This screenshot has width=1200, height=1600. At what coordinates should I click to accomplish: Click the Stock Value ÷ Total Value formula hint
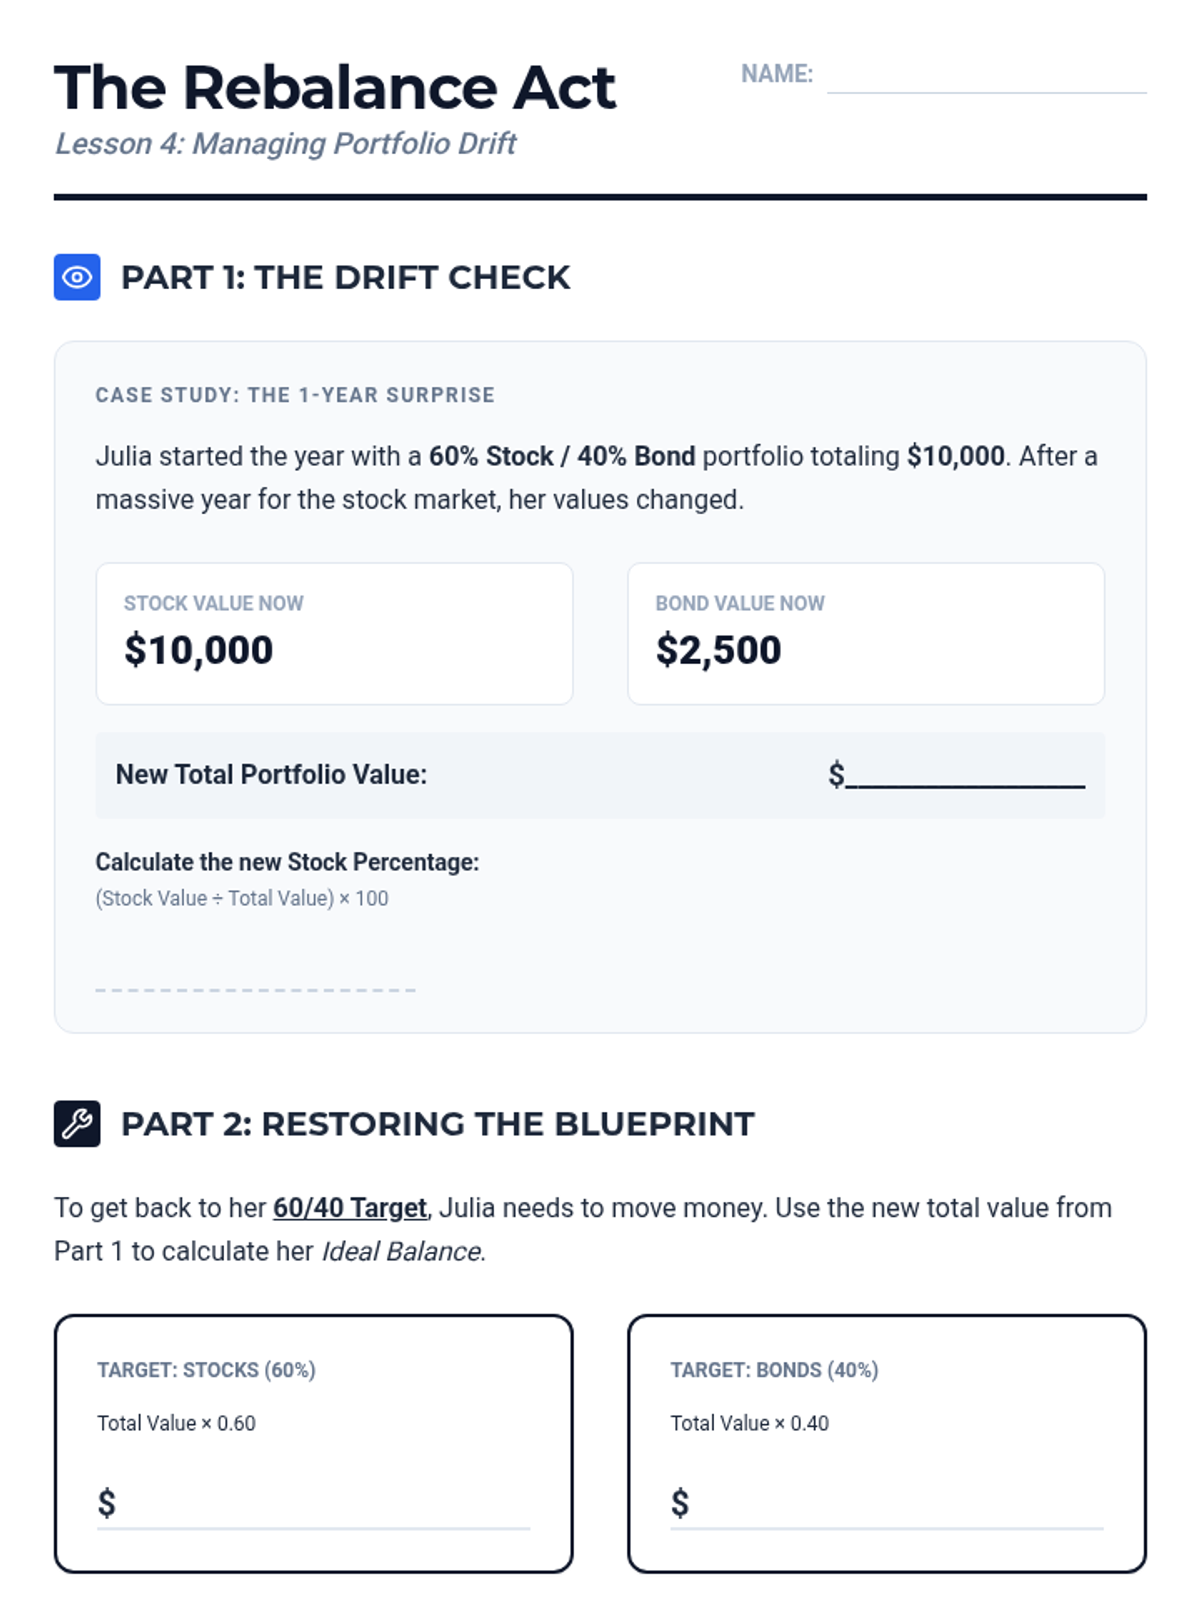[242, 898]
